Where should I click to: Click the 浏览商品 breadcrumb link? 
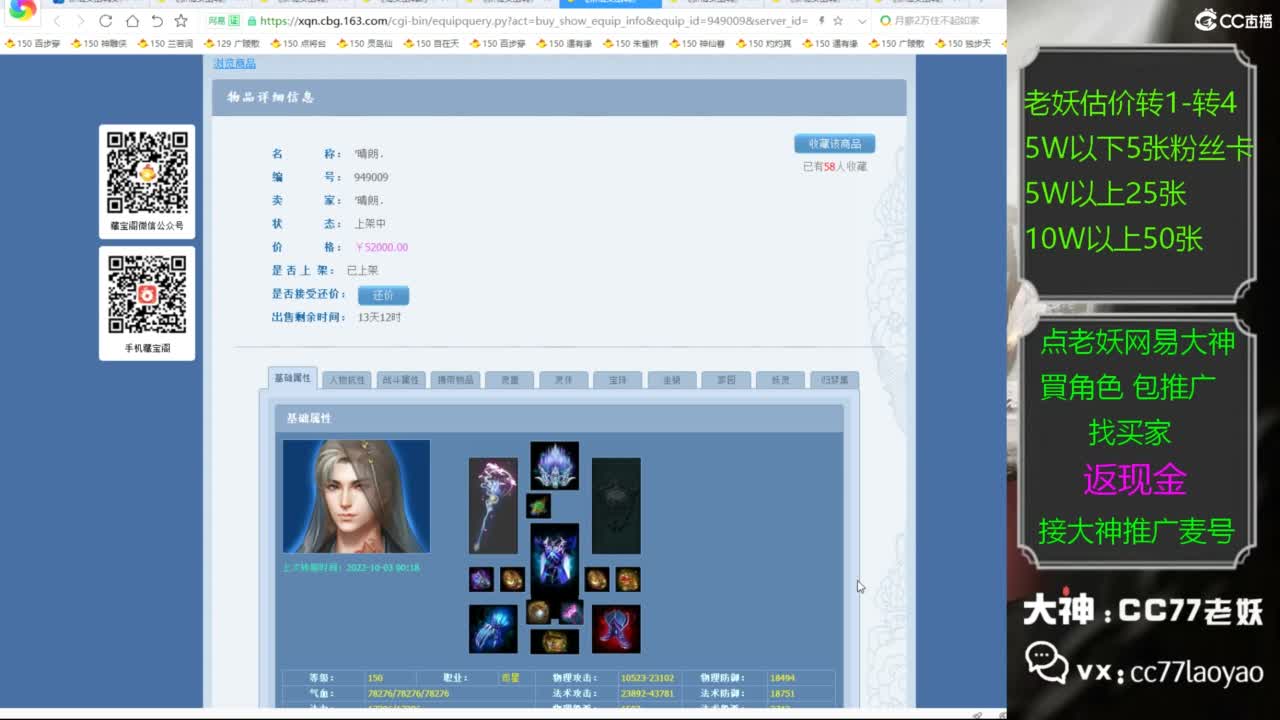pos(234,64)
